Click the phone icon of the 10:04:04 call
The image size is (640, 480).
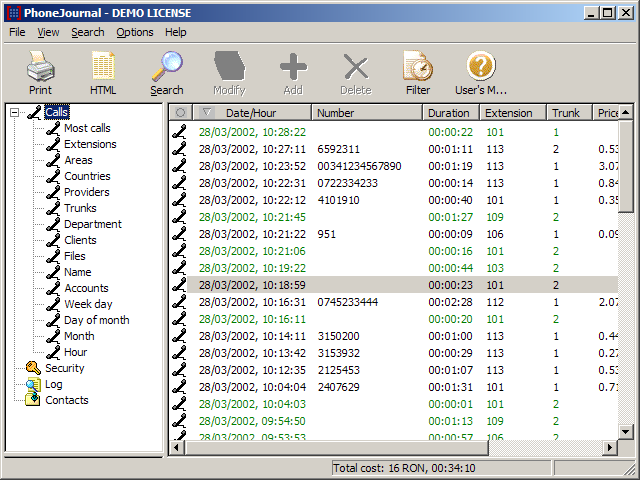179,387
